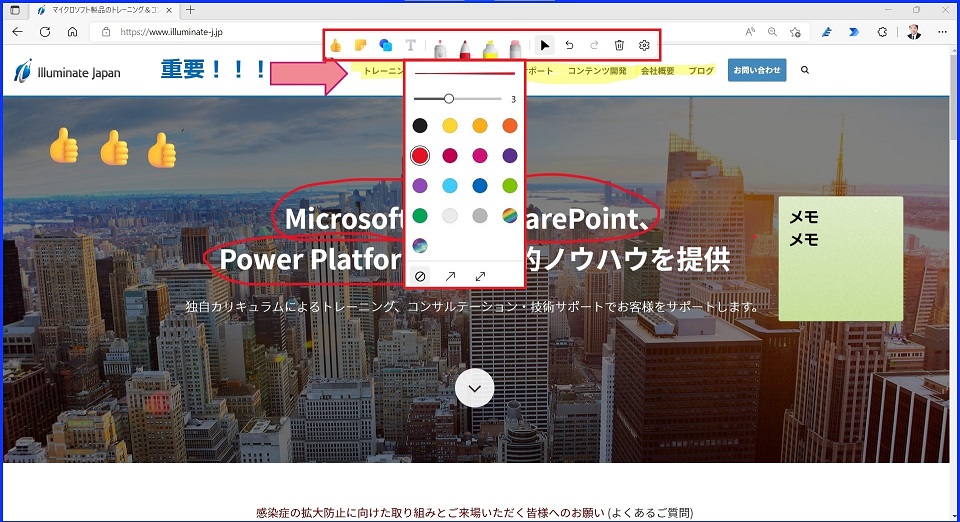This screenshot has height=522, width=960.
Task: Click the お問い合わせ button
Action: pyautogui.click(x=757, y=70)
